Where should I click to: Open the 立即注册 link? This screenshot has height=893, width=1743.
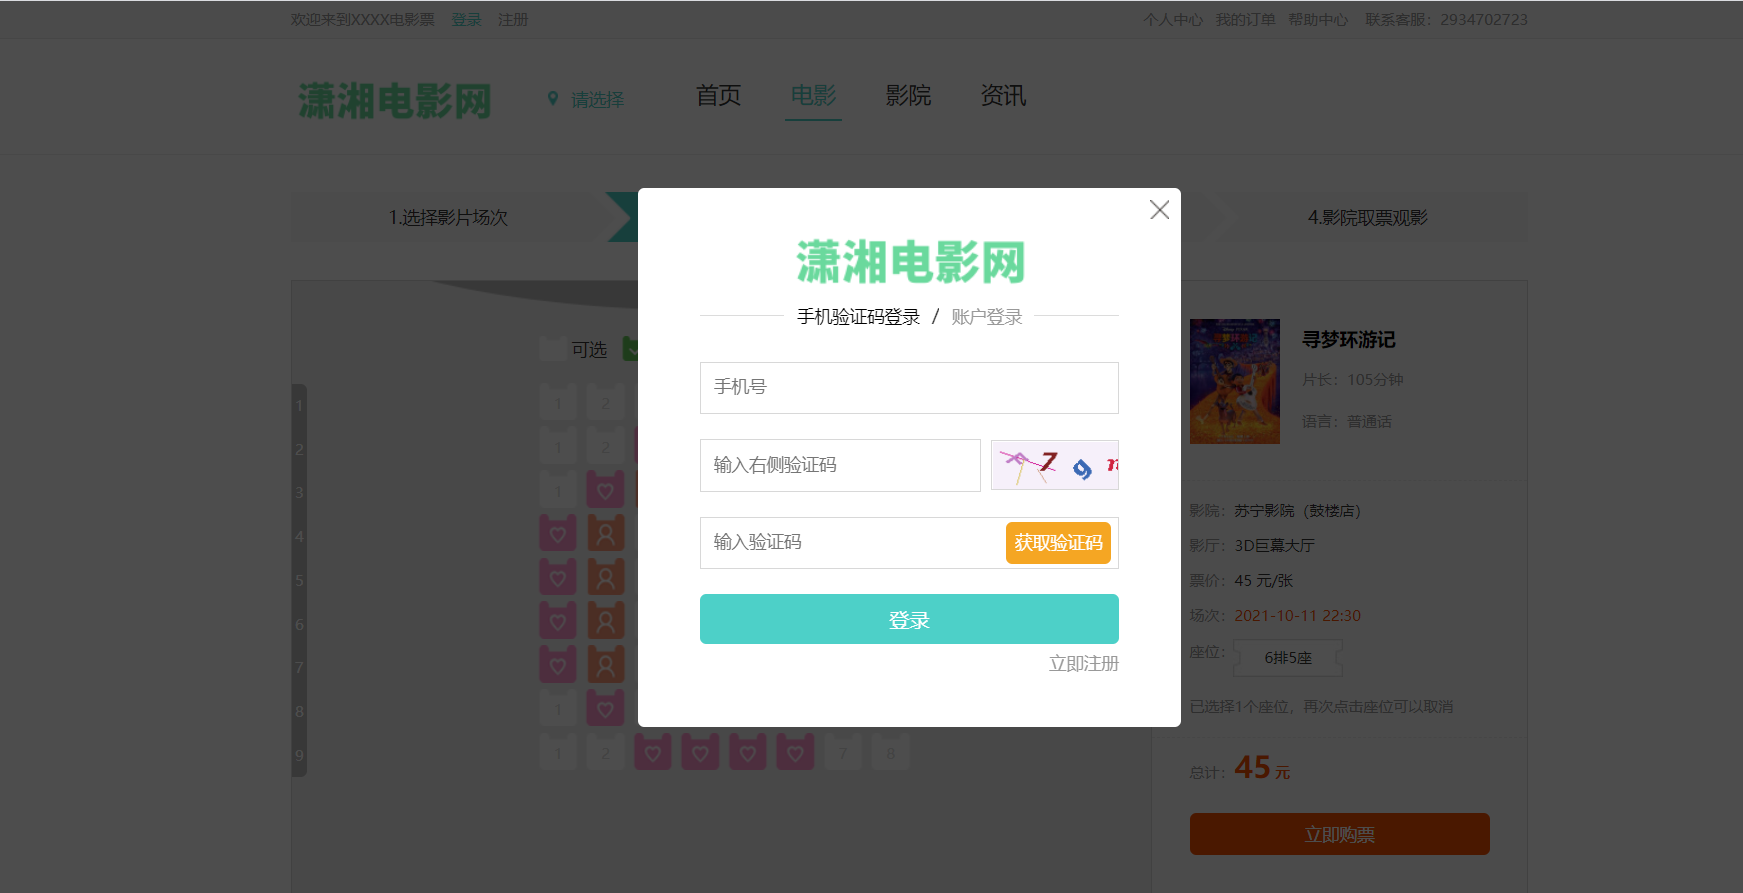tap(1084, 664)
